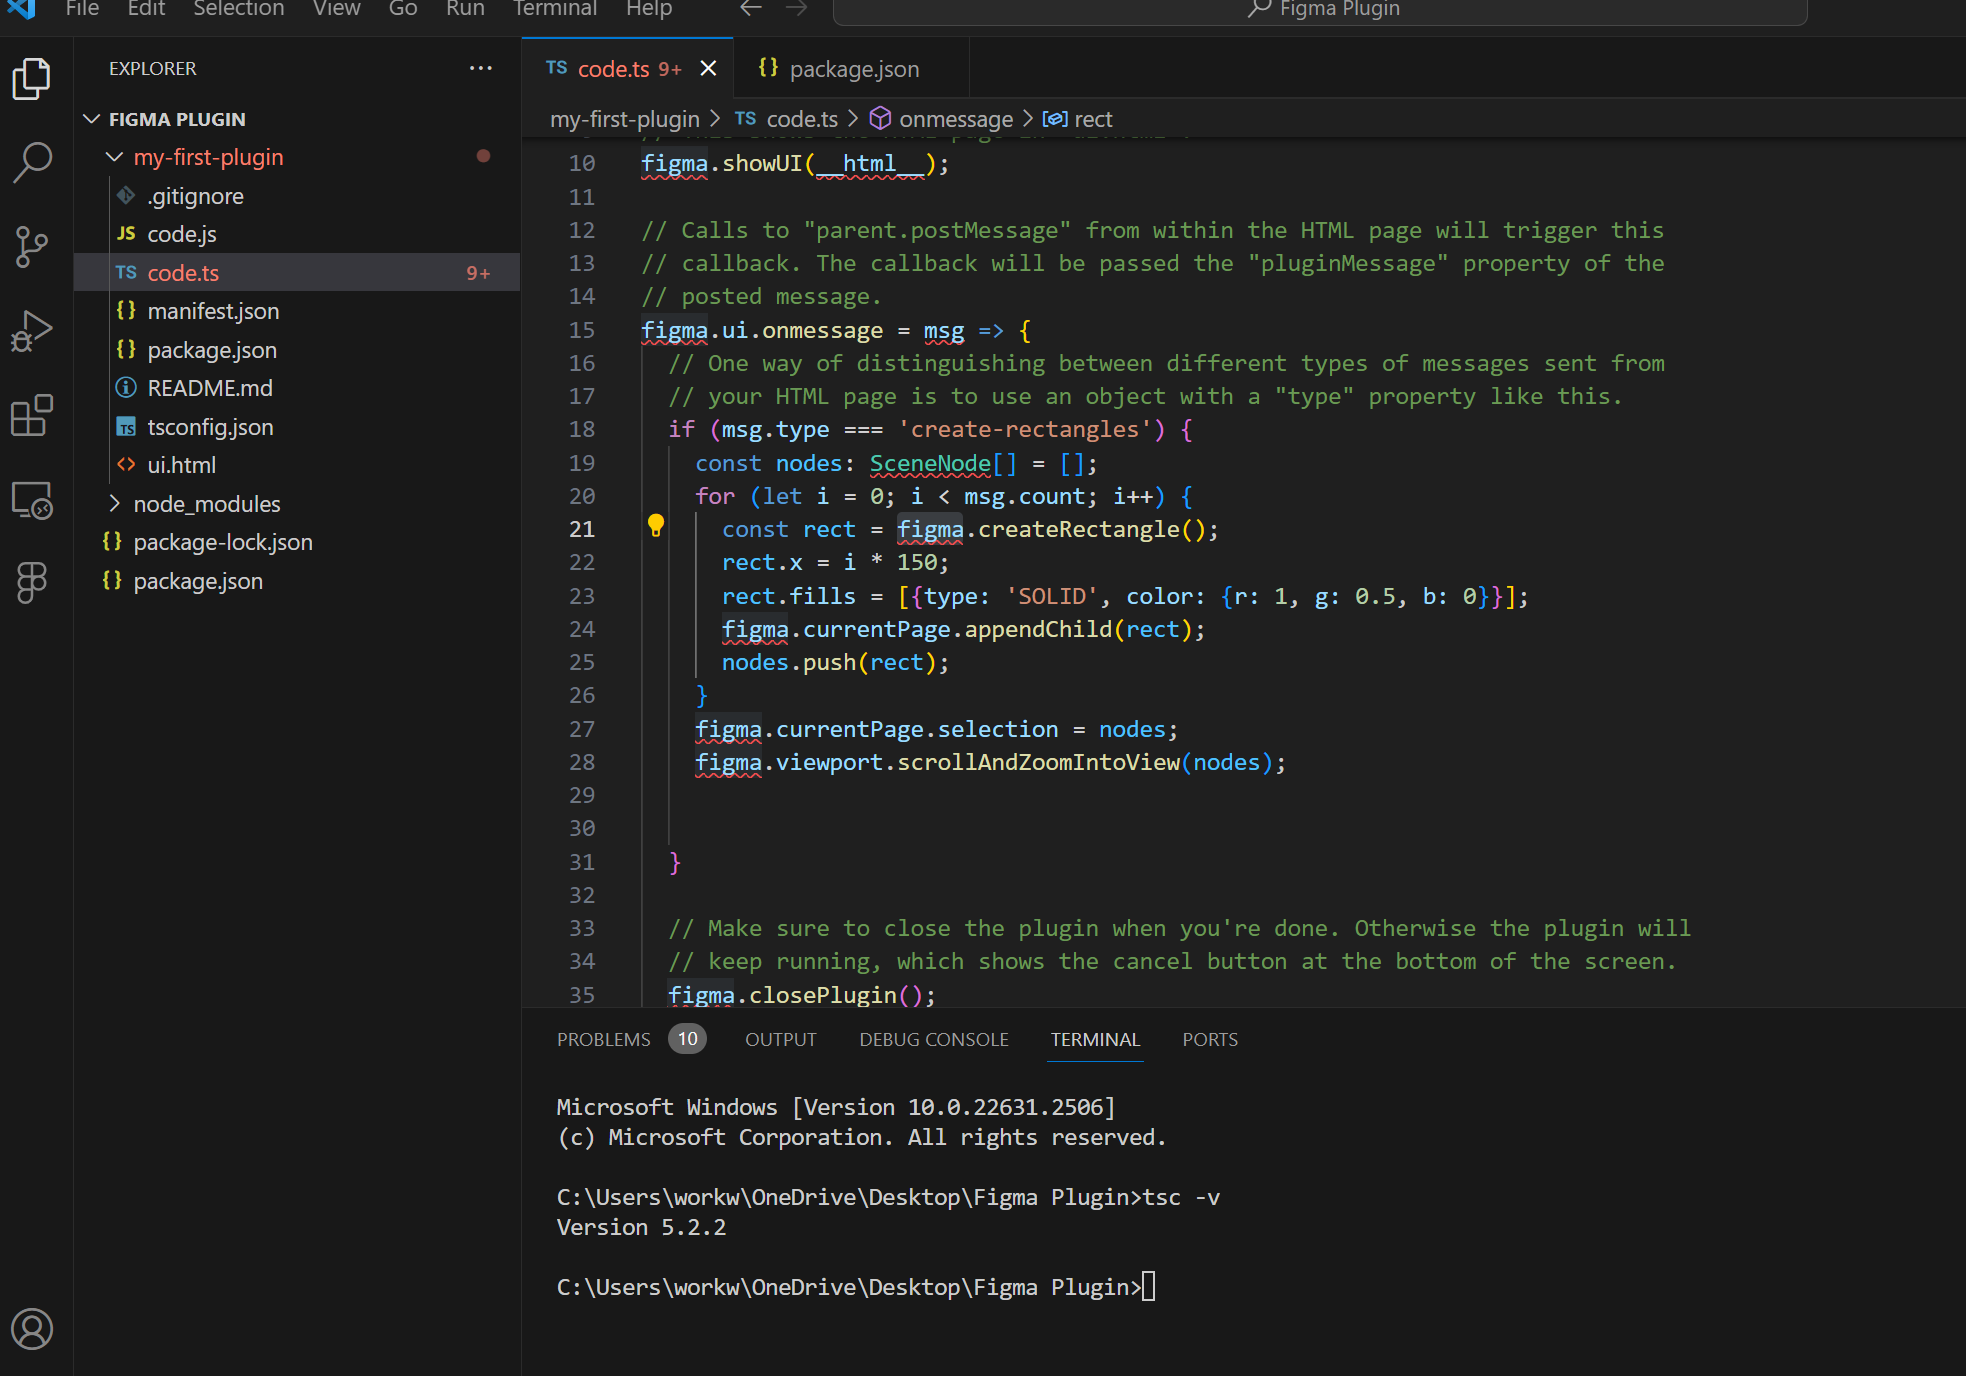
Task: Open Explorer more actions ellipsis
Action: point(481,68)
